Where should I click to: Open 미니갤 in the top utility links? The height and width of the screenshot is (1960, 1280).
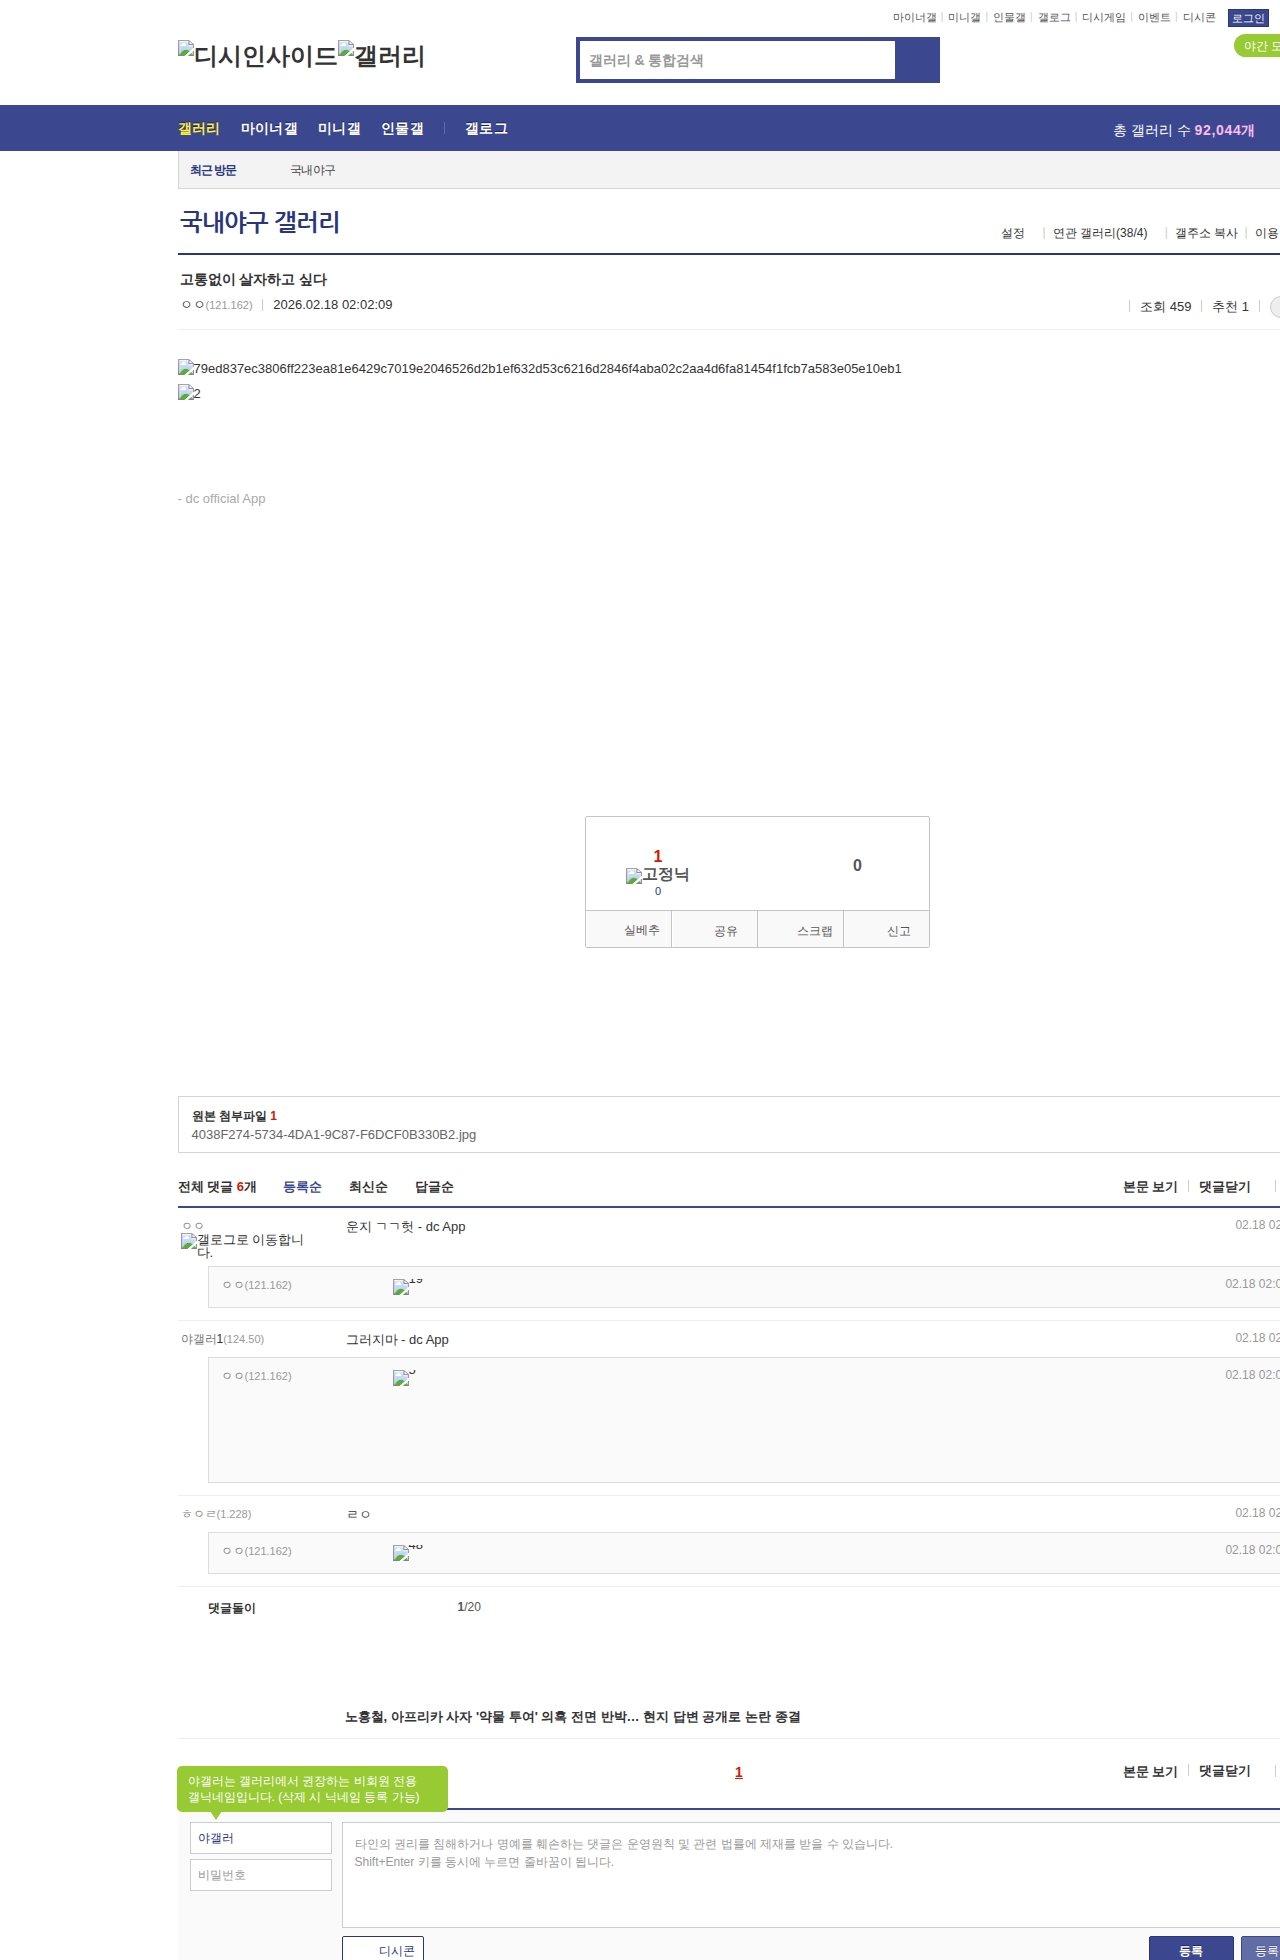point(964,18)
